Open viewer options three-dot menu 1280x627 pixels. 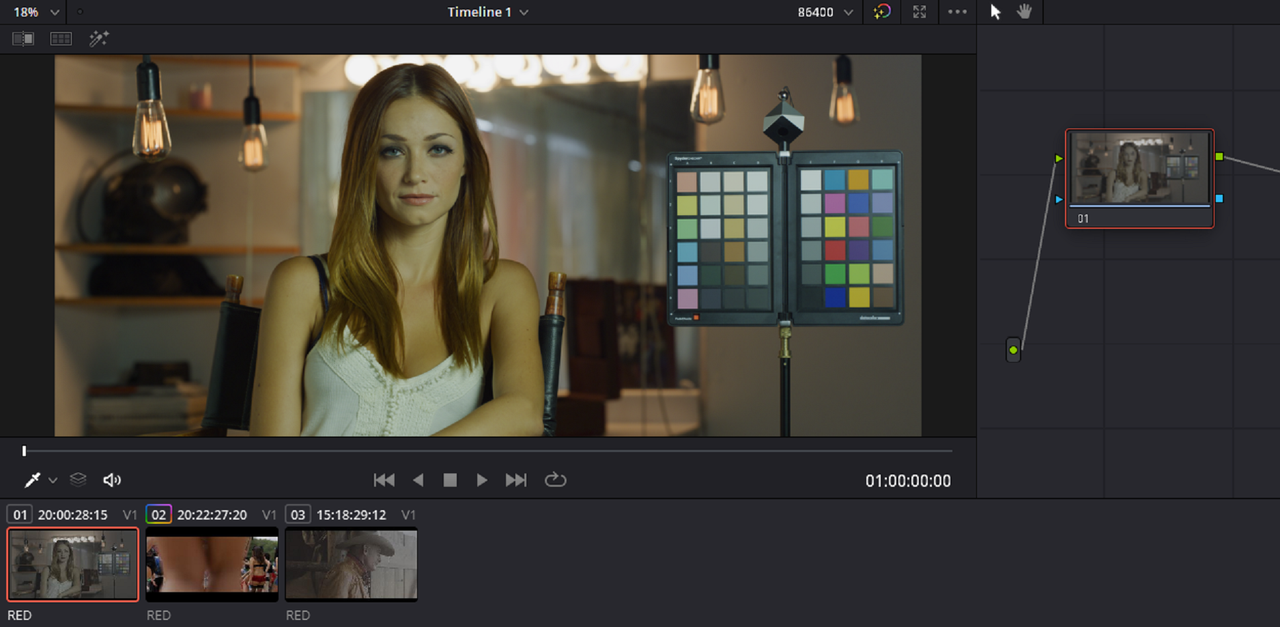(957, 12)
